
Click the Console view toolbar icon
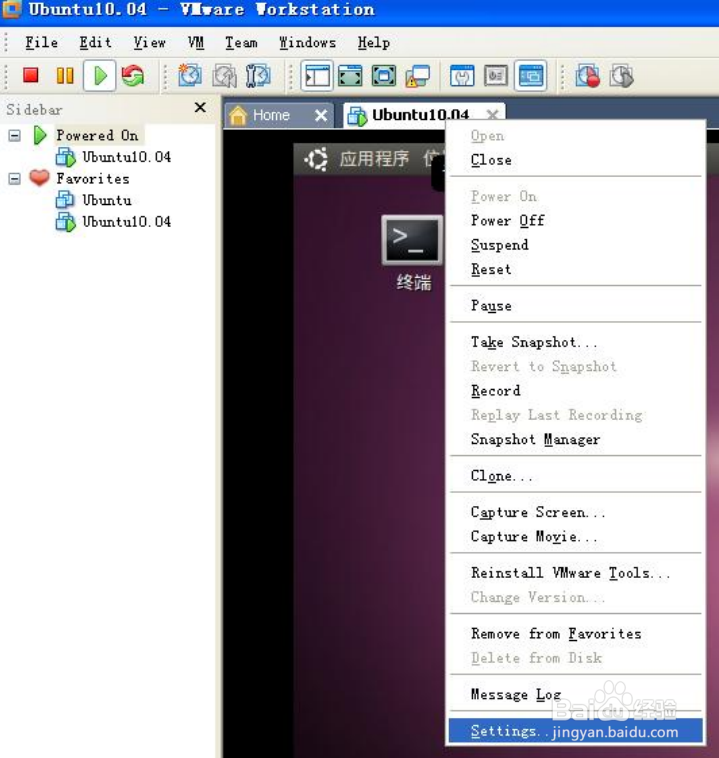click(530, 75)
